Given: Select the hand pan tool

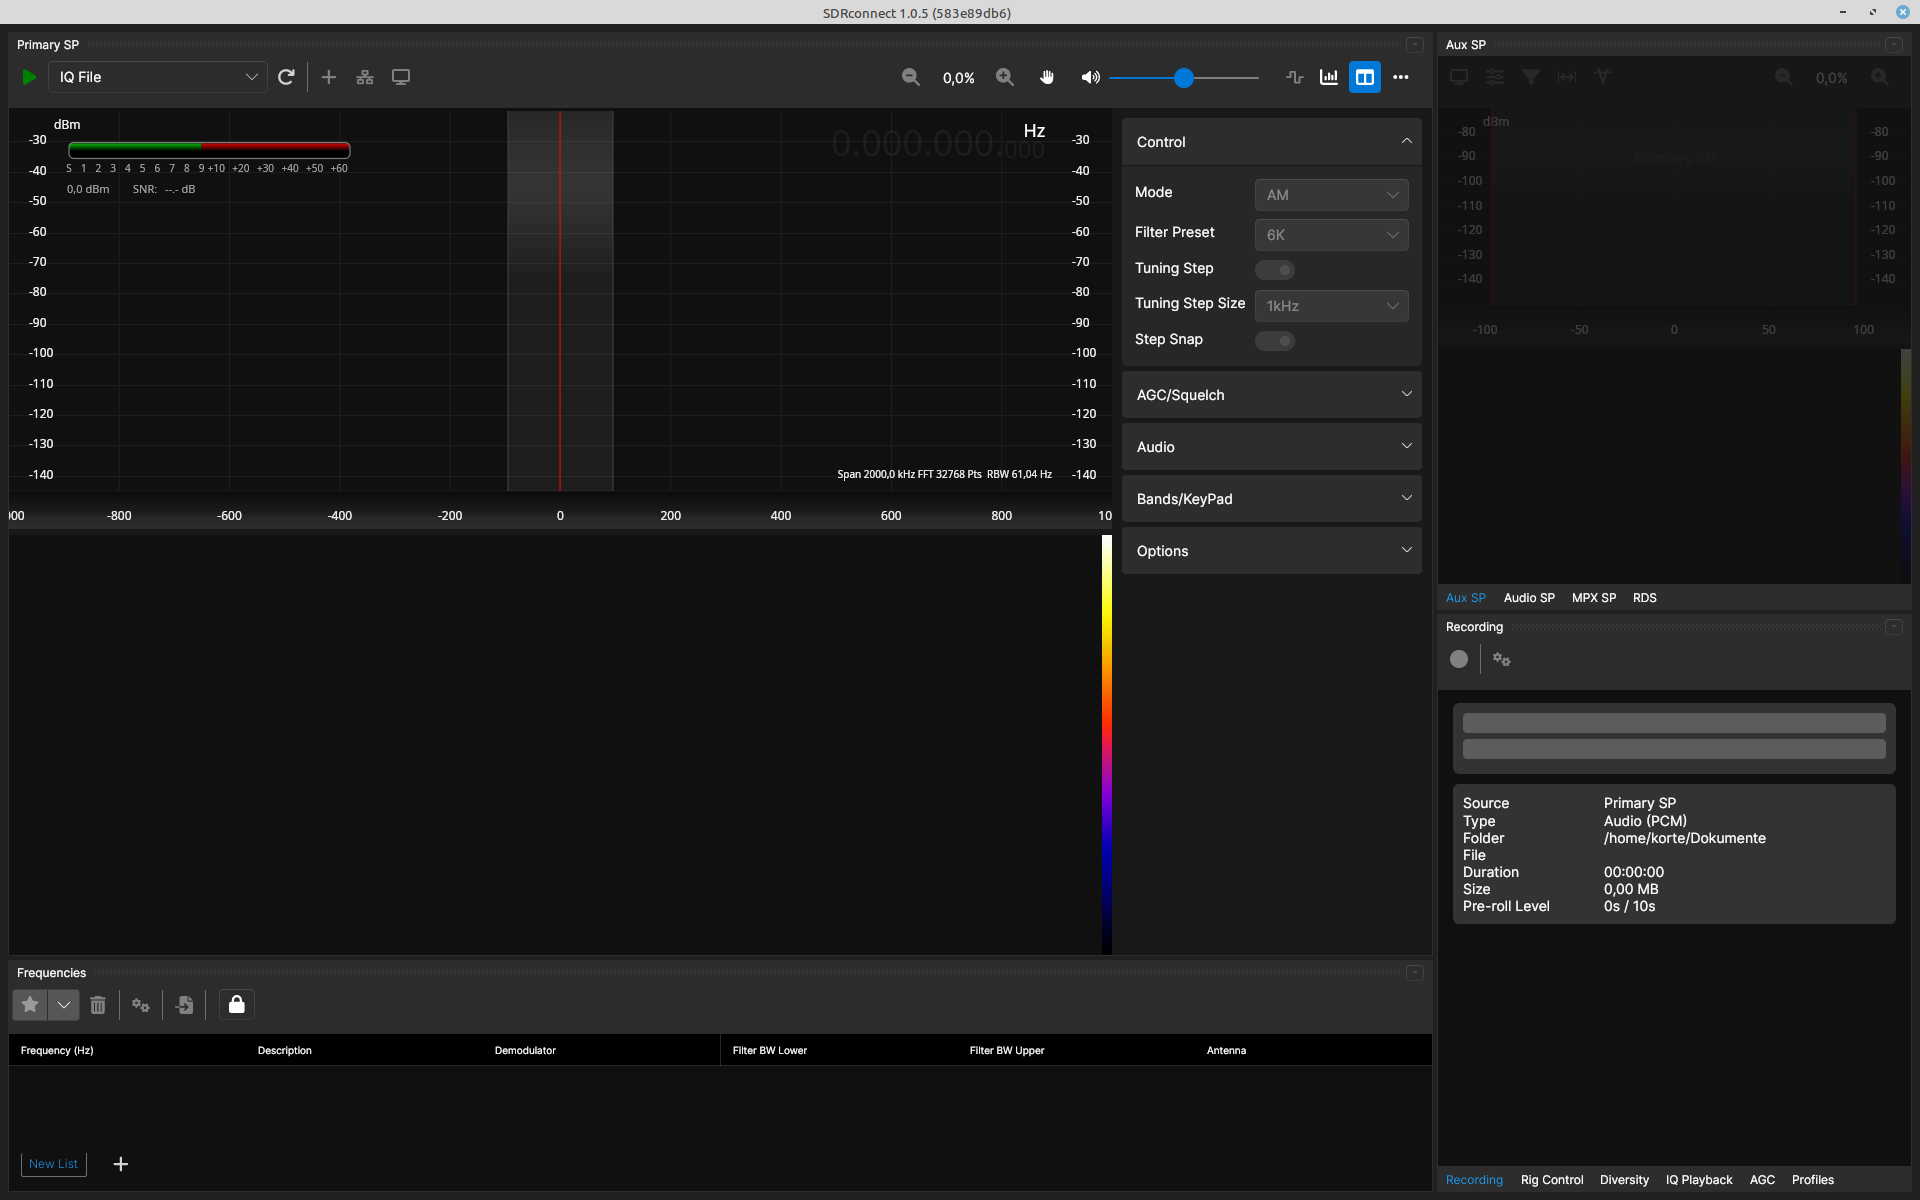Looking at the screenshot, I should pyautogui.click(x=1047, y=77).
